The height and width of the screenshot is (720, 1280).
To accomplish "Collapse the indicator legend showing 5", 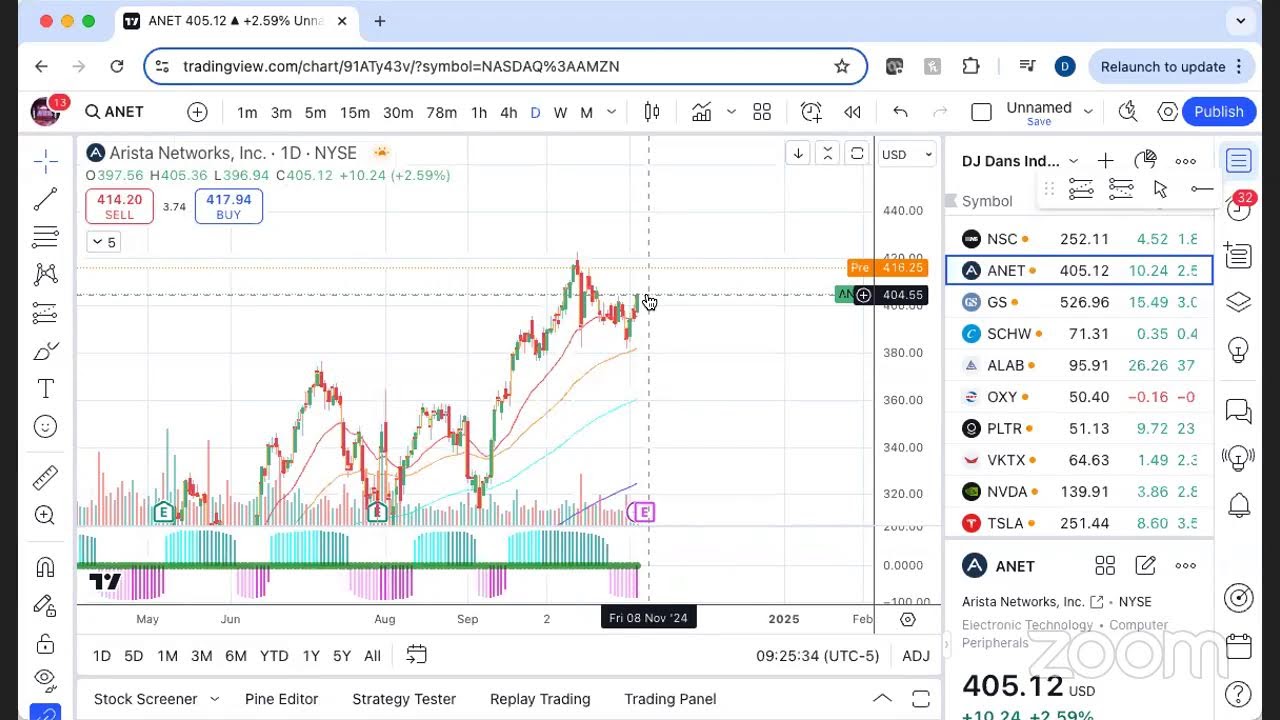I will pos(104,242).
